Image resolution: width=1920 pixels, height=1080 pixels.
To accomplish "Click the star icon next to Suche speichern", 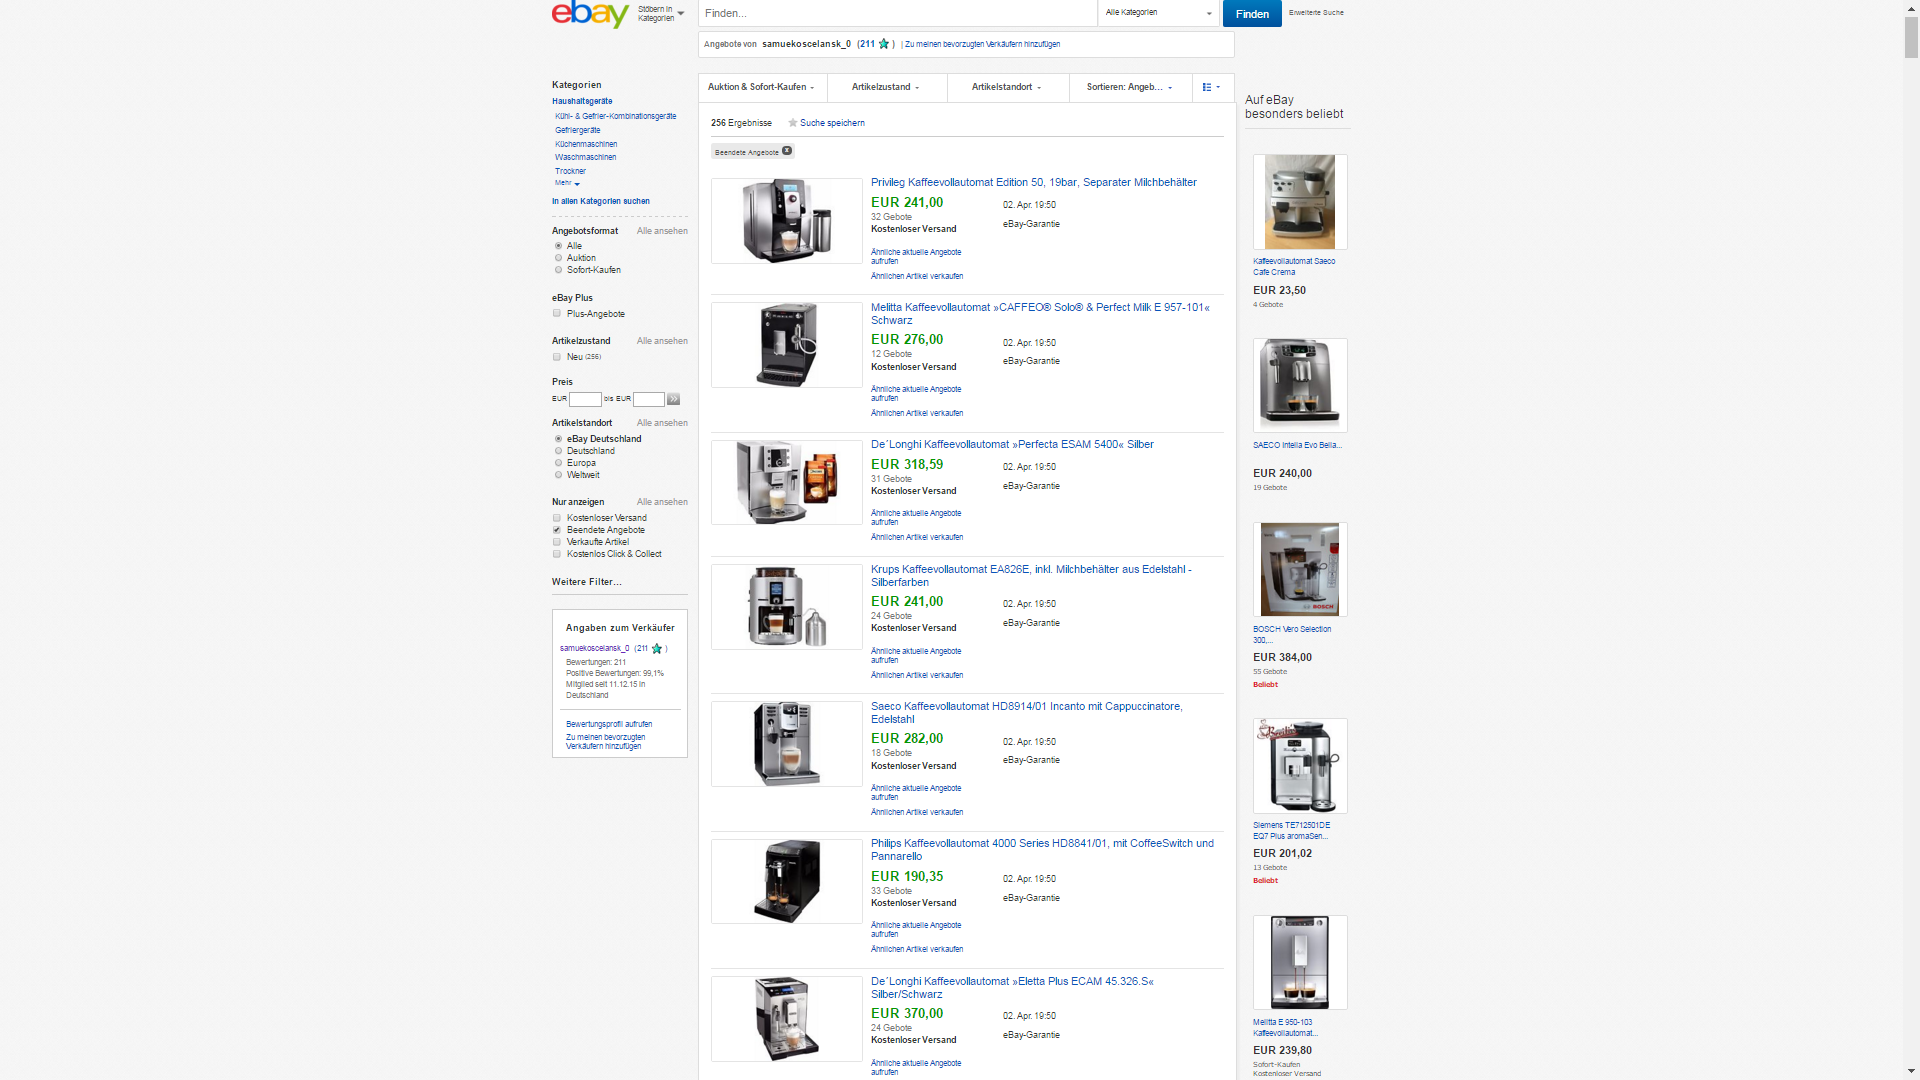I will tap(793, 123).
